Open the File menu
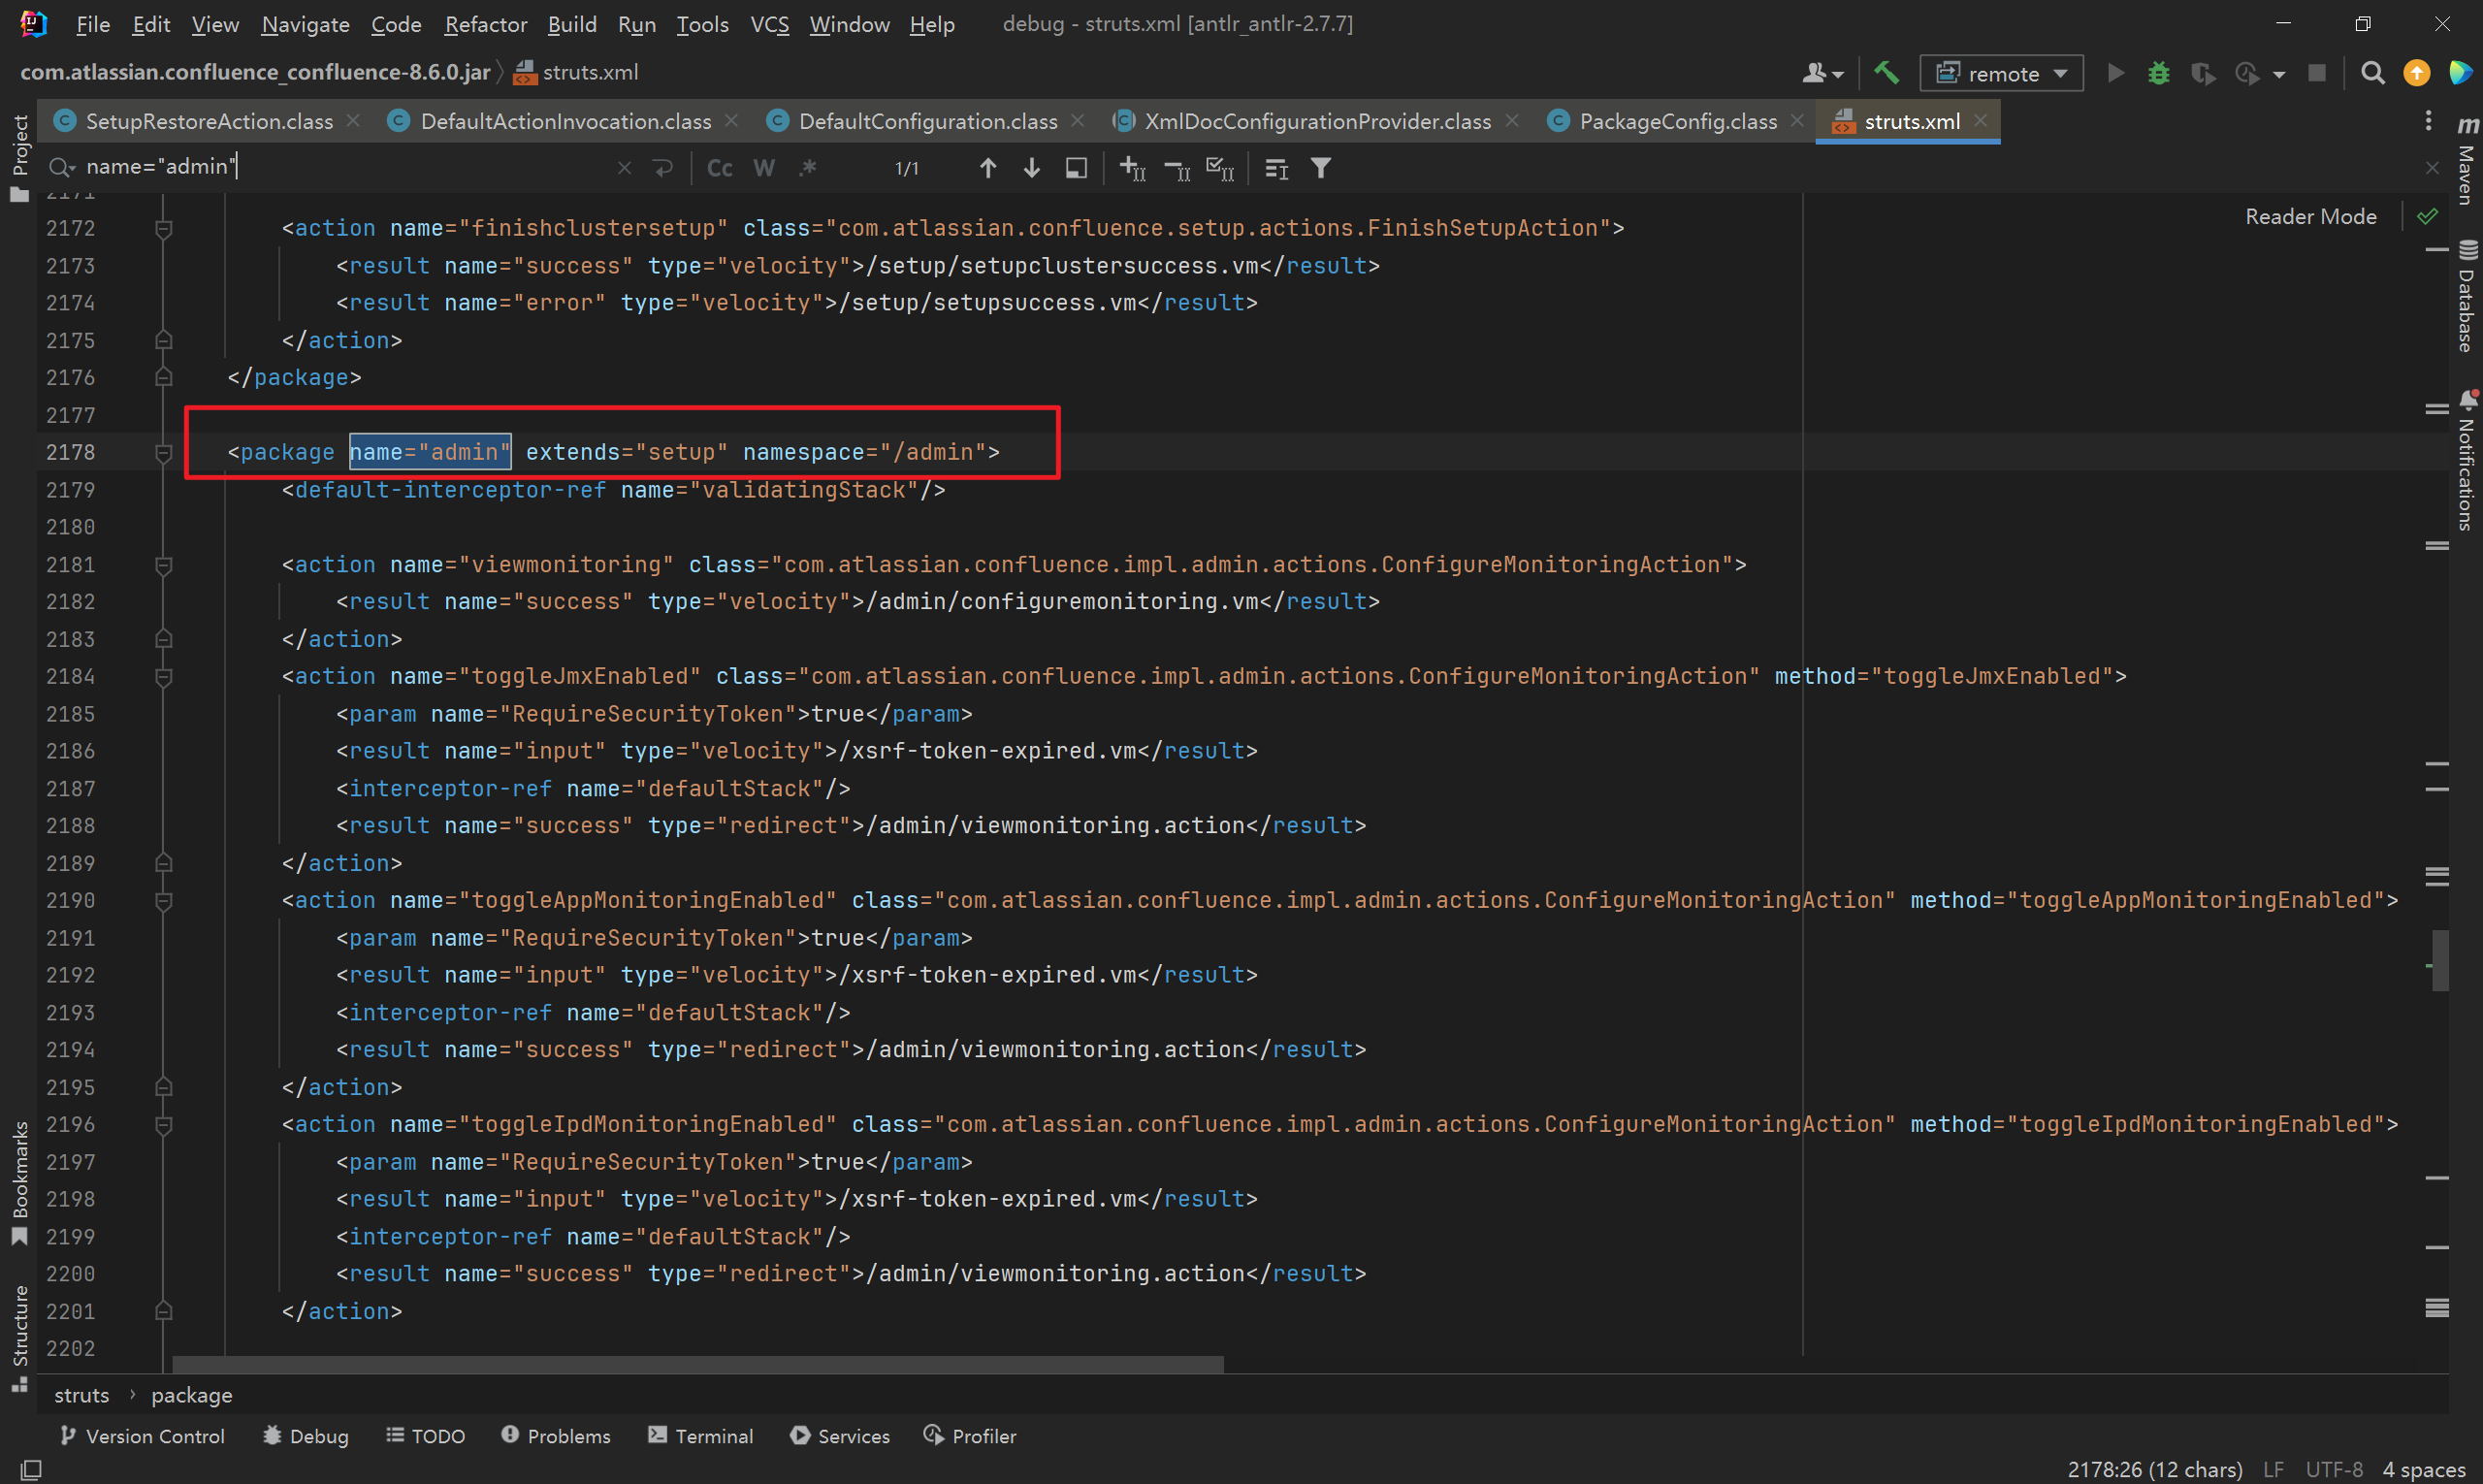 click(x=92, y=24)
